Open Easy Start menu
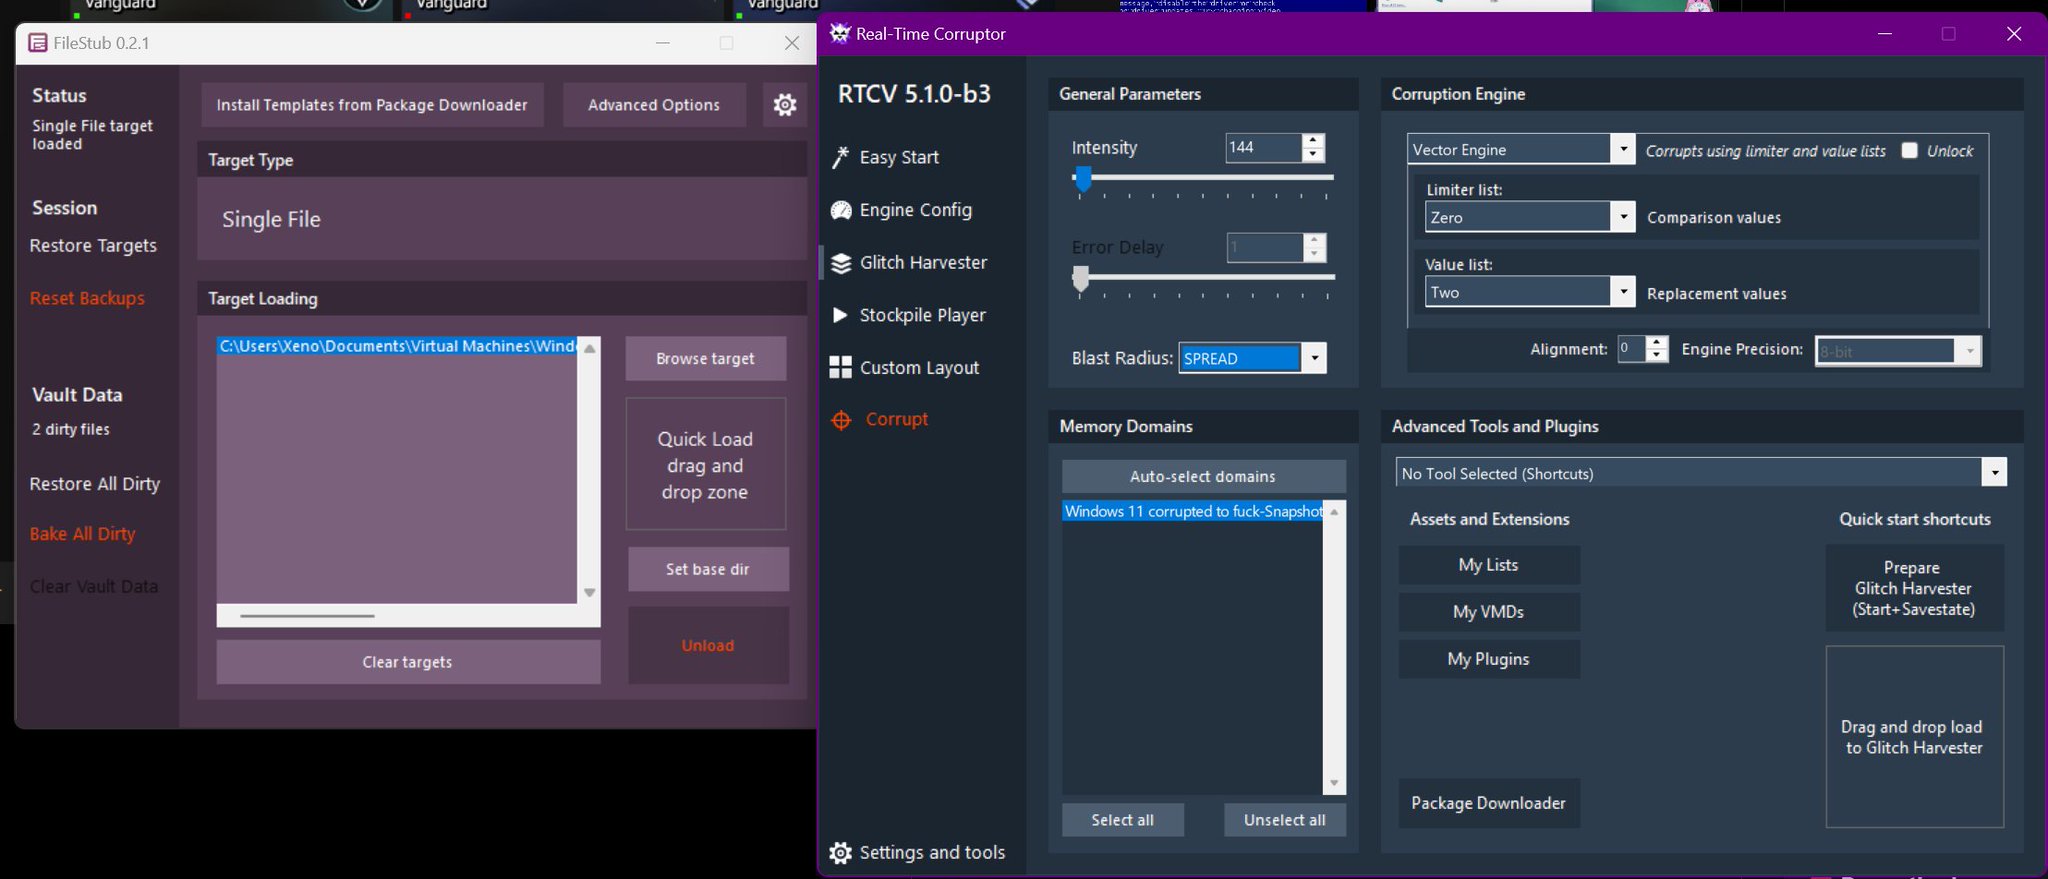Screen dimensions: 2048x879 click(x=898, y=157)
